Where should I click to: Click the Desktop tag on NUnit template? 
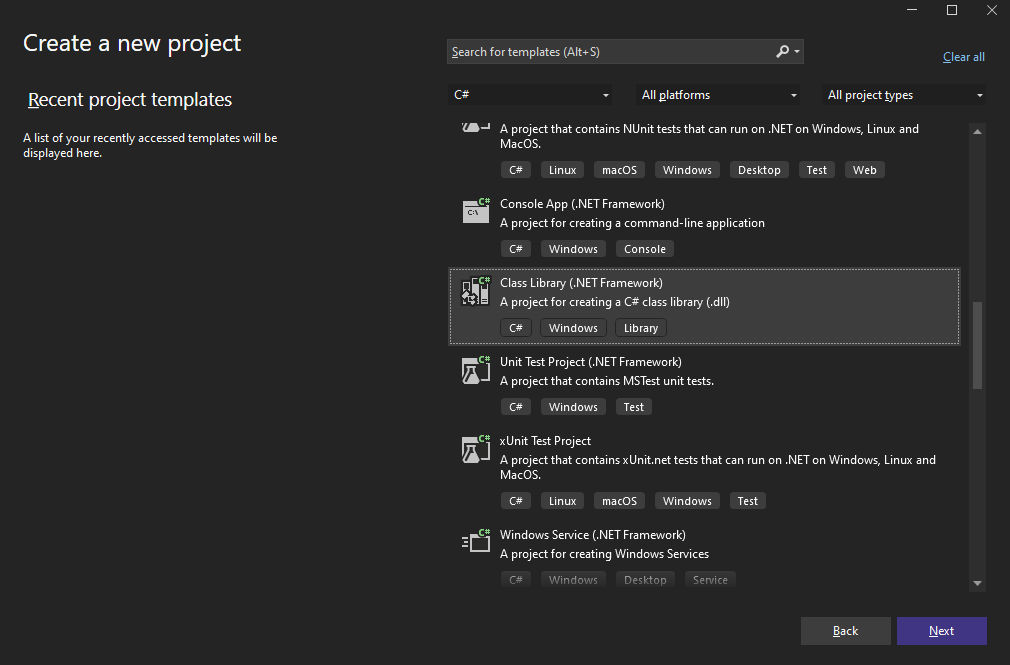pos(759,170)
